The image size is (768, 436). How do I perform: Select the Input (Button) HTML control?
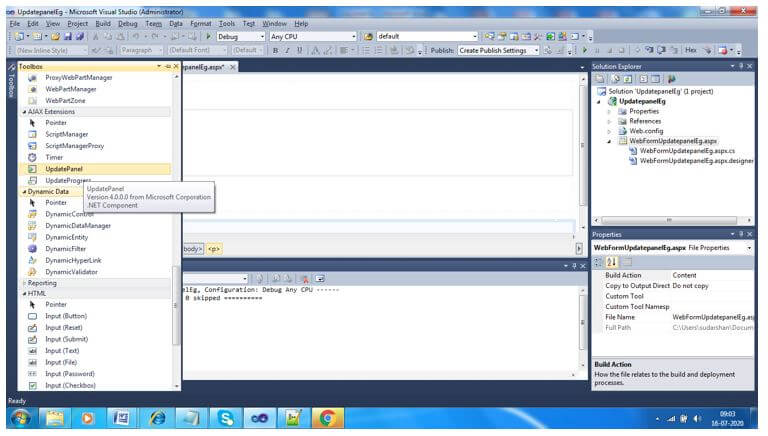tap(66, 316)
